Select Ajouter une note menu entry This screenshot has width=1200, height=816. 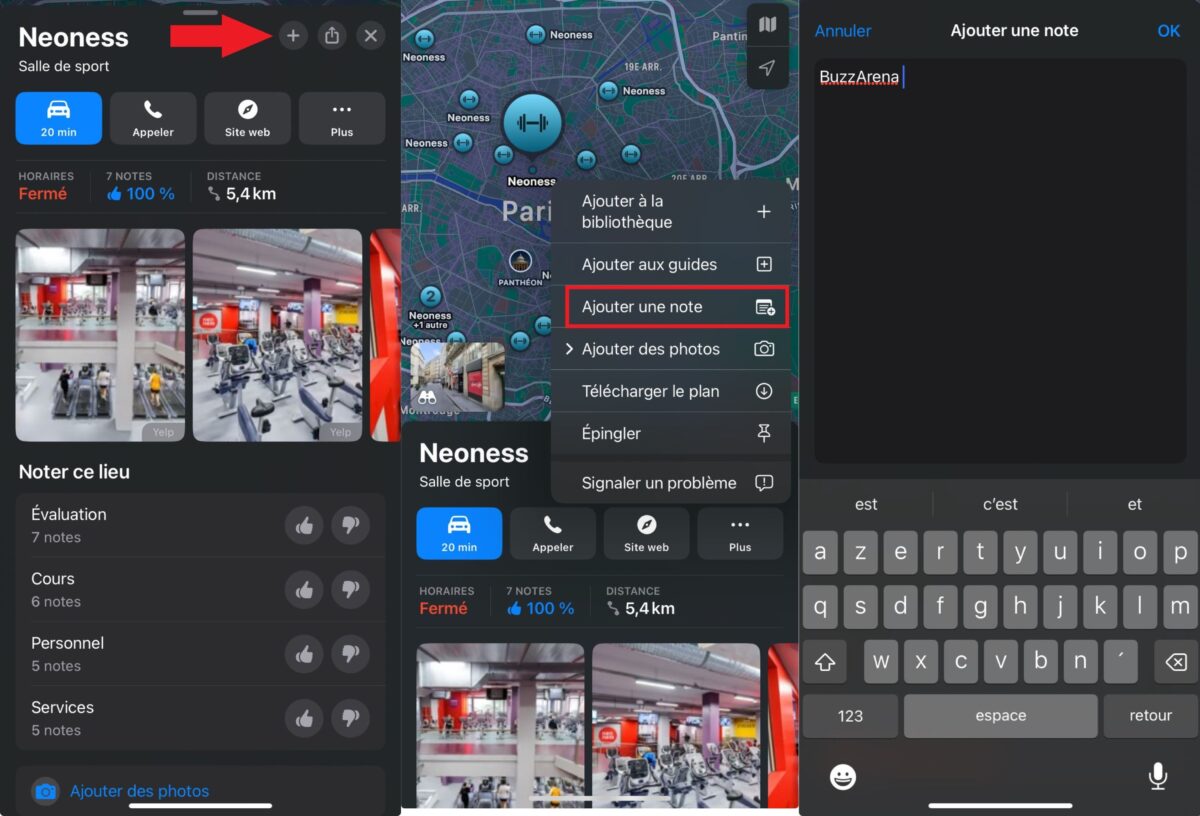[x=677, y=306]
